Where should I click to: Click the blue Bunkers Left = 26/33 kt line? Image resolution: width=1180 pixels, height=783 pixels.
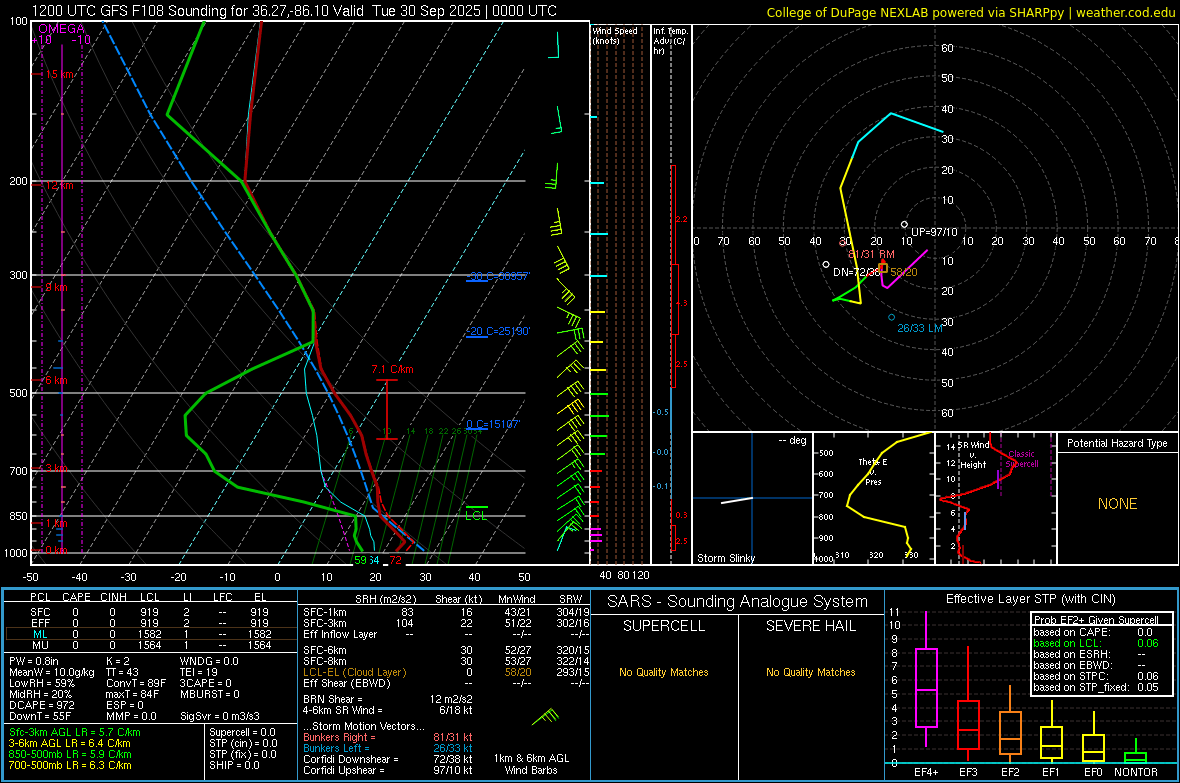388,748
